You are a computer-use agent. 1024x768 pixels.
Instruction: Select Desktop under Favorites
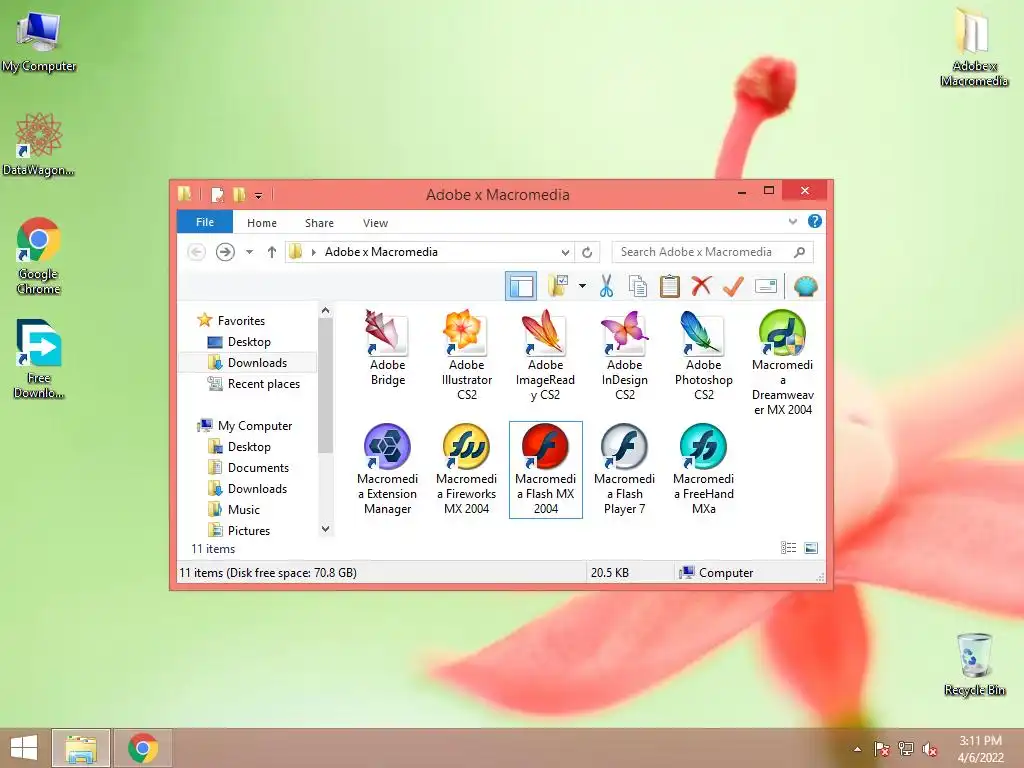pyautogui.click(x=239, y=342)
